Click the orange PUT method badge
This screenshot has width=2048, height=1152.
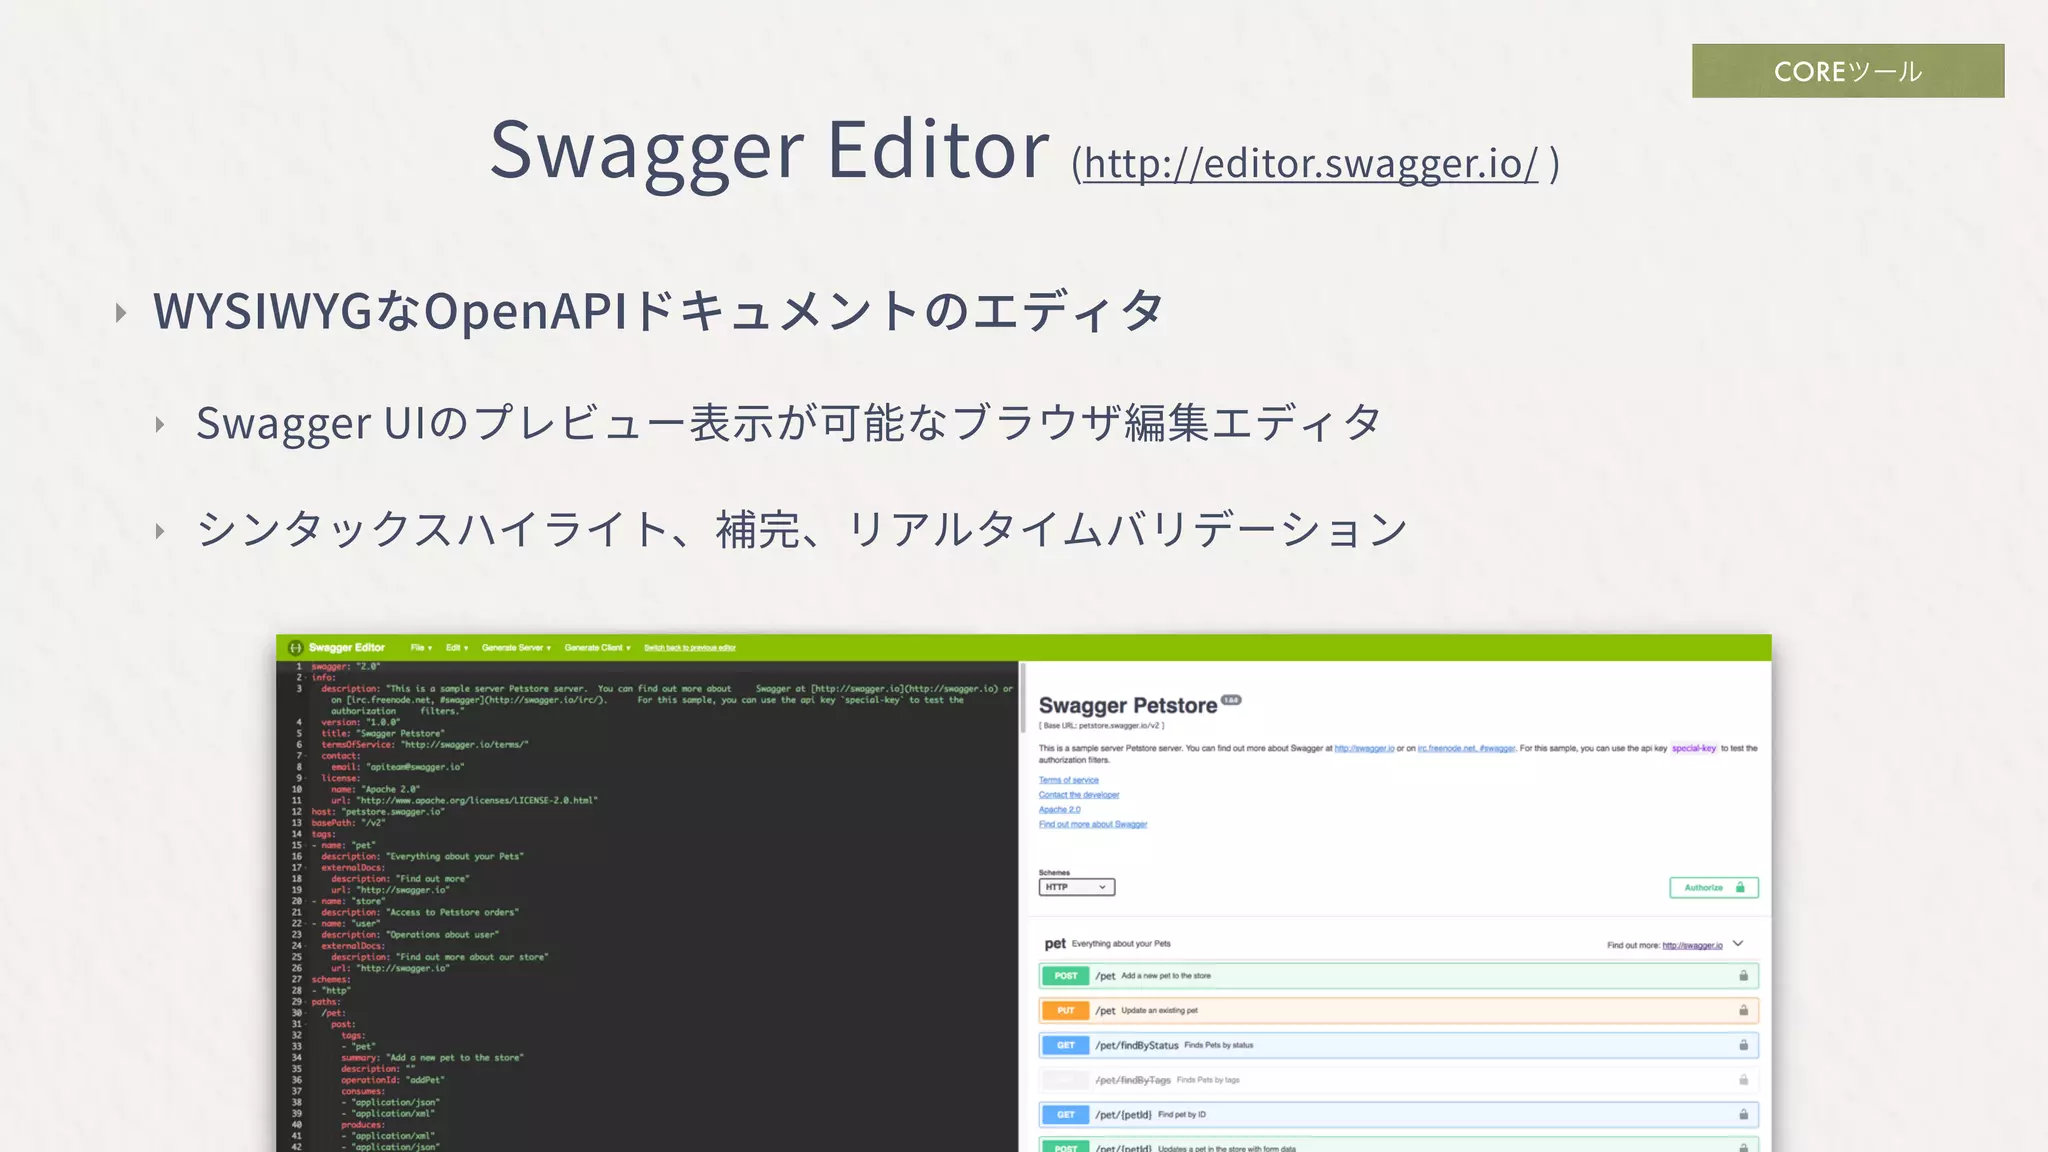(x=1065, y=1011)
